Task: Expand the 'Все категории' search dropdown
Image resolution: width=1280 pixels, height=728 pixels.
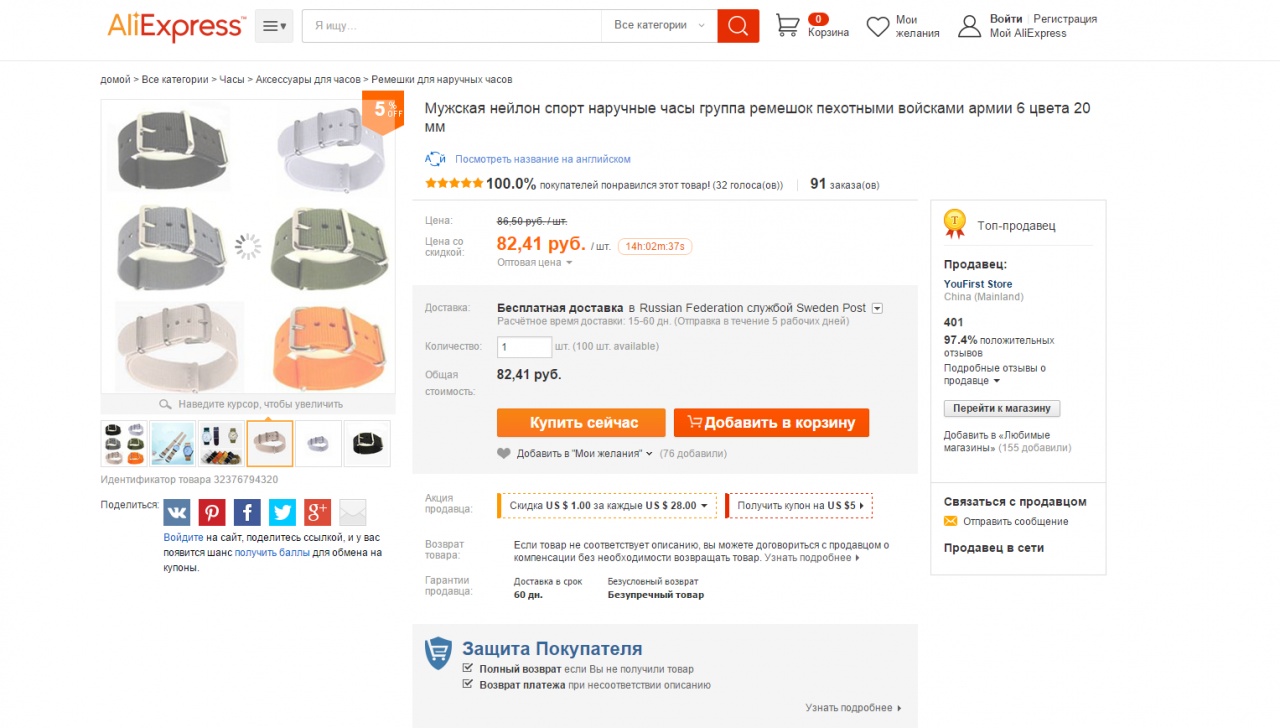Action: 659,26
